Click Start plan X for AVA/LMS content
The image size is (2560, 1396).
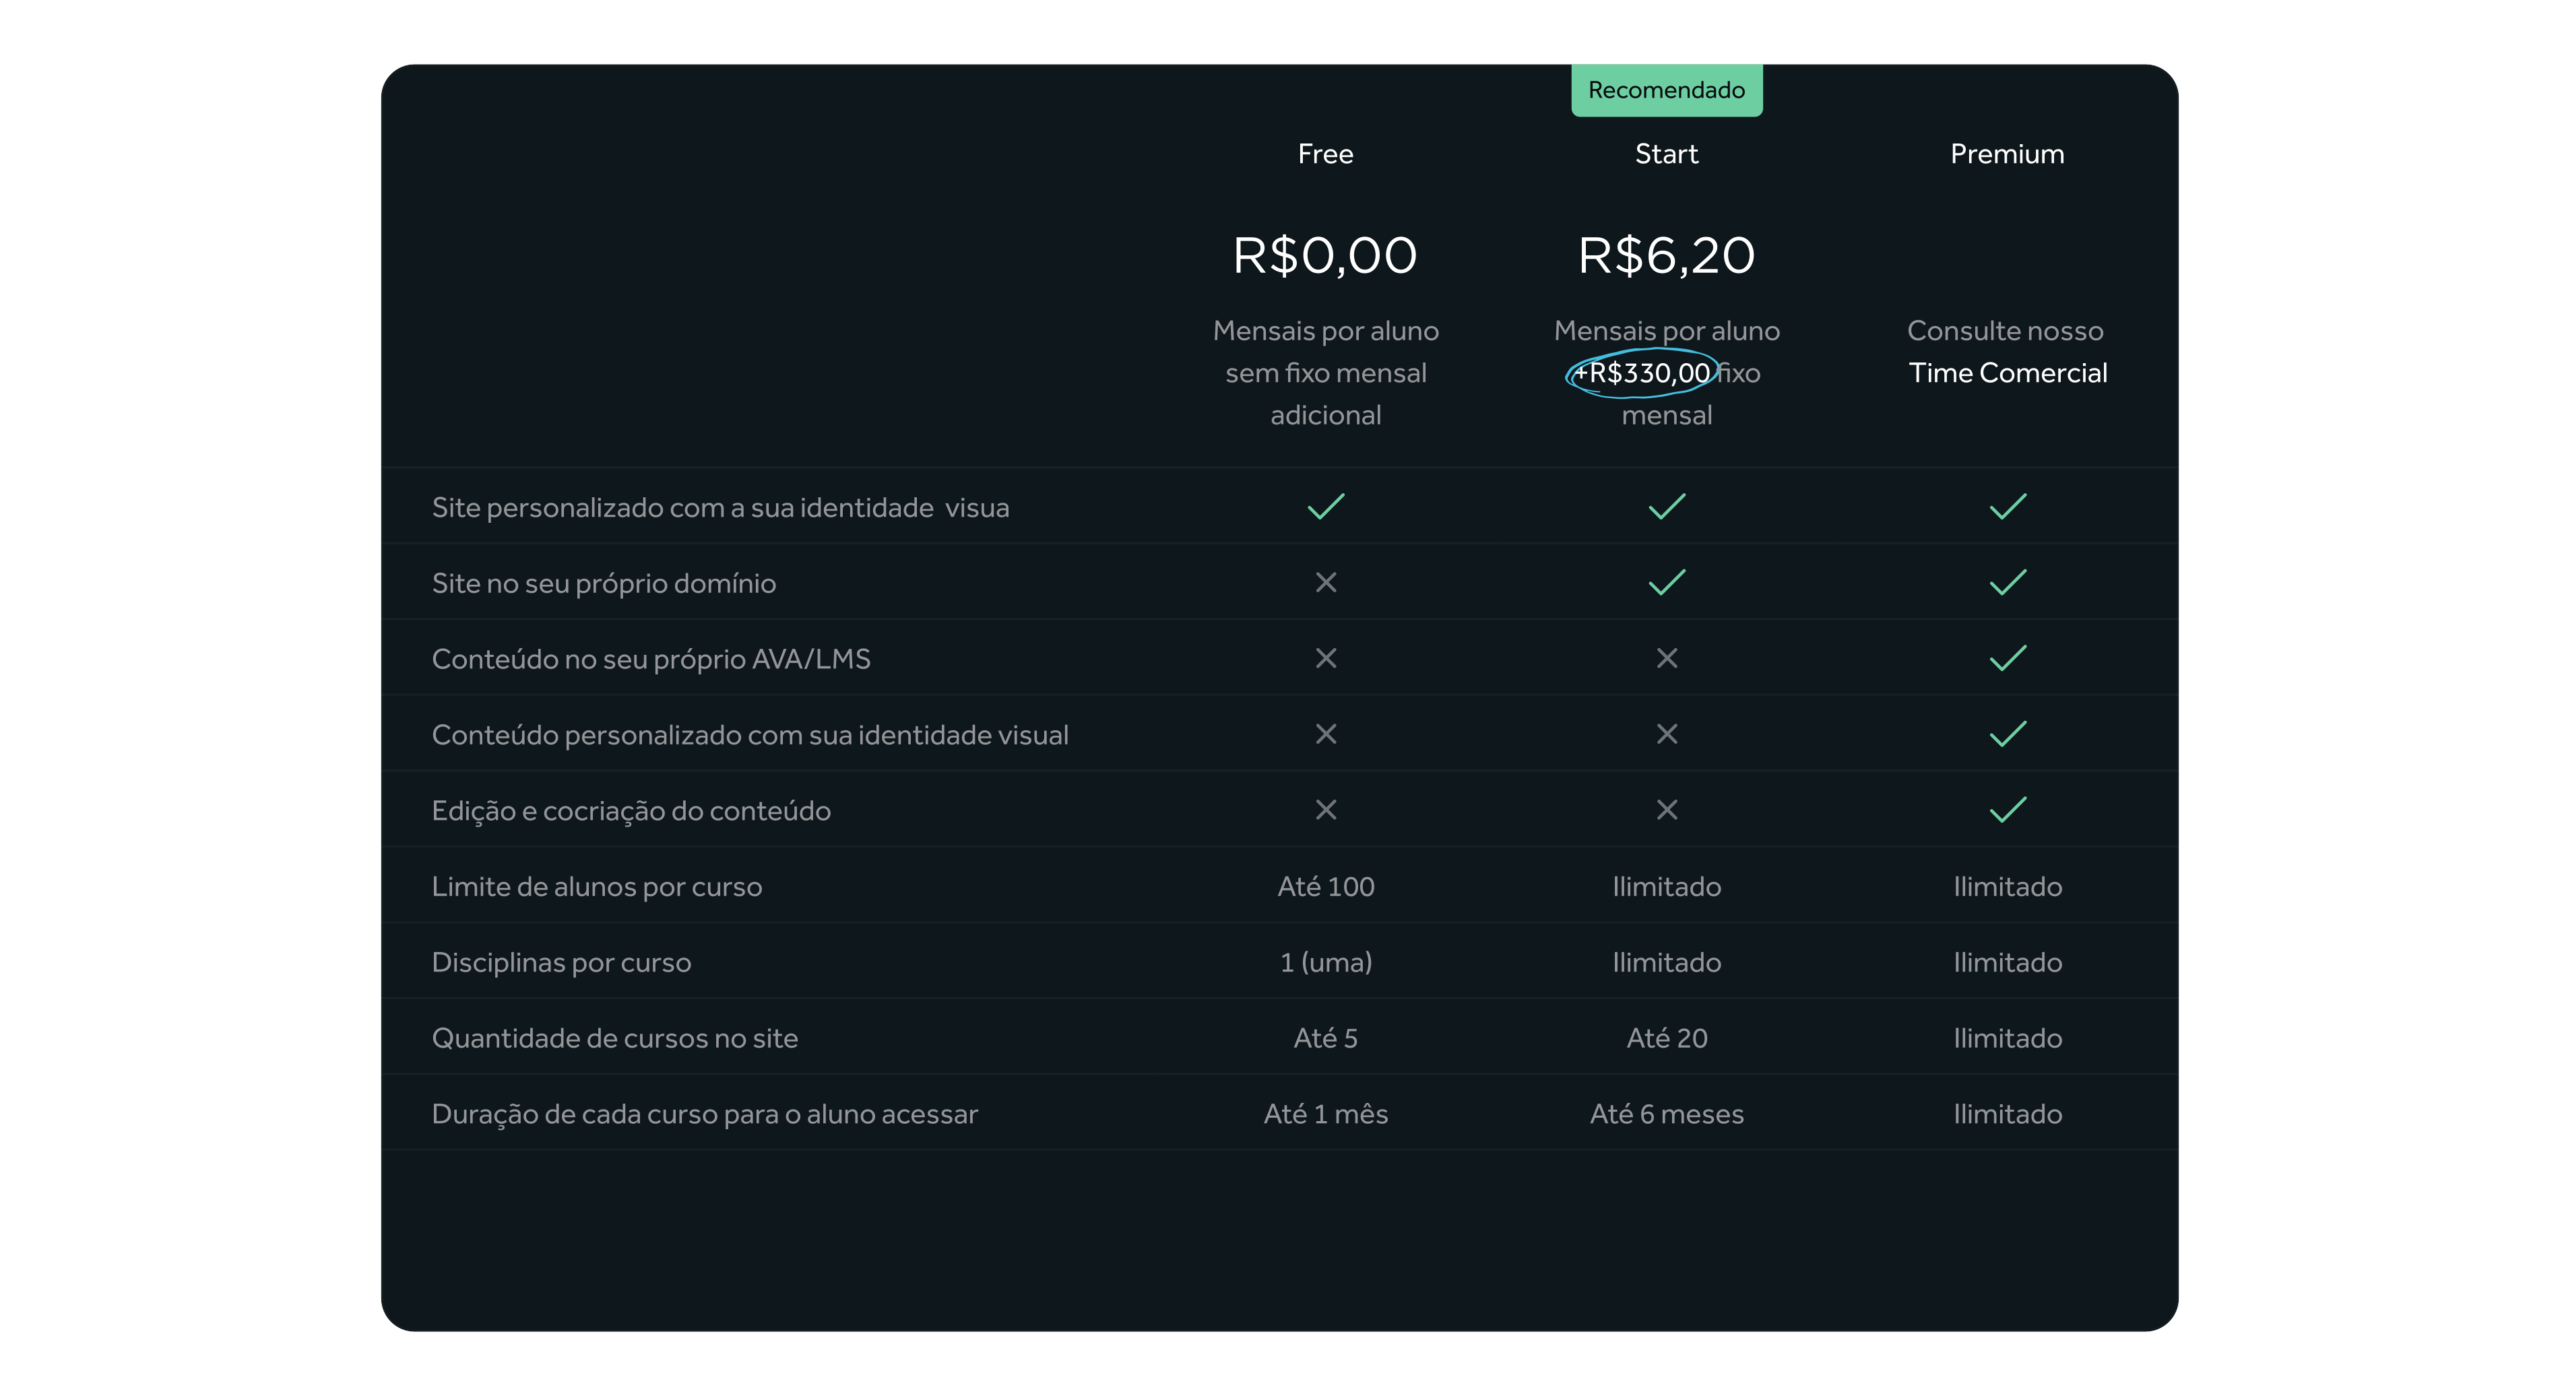[x=1666, y=658]
